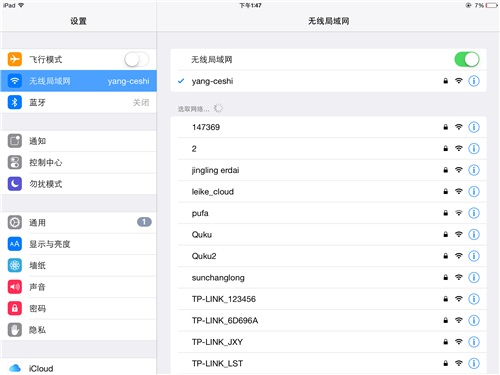Open info for yang-ceshi network
Screen dimensions: 500x375
click(x=474, y=81)
